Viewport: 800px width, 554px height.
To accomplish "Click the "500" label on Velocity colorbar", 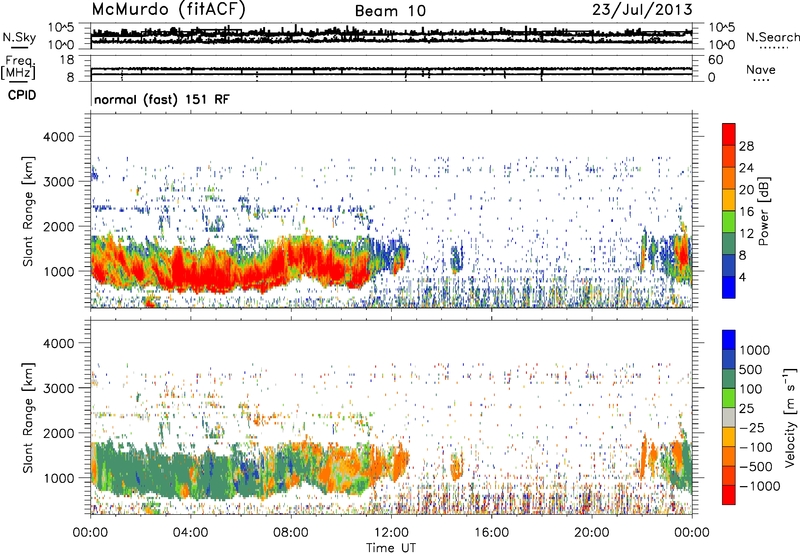I will (x=752, y=369).
